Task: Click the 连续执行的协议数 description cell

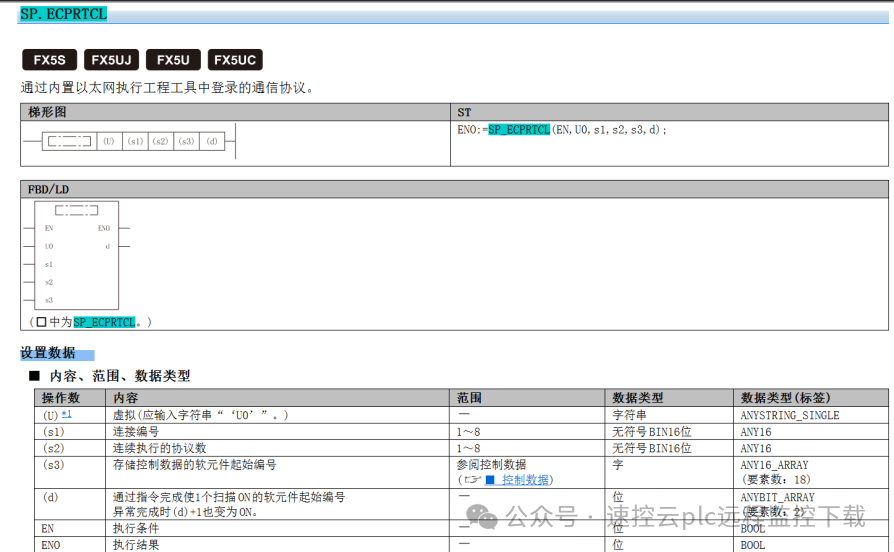Action: click(x=278, y=448)
